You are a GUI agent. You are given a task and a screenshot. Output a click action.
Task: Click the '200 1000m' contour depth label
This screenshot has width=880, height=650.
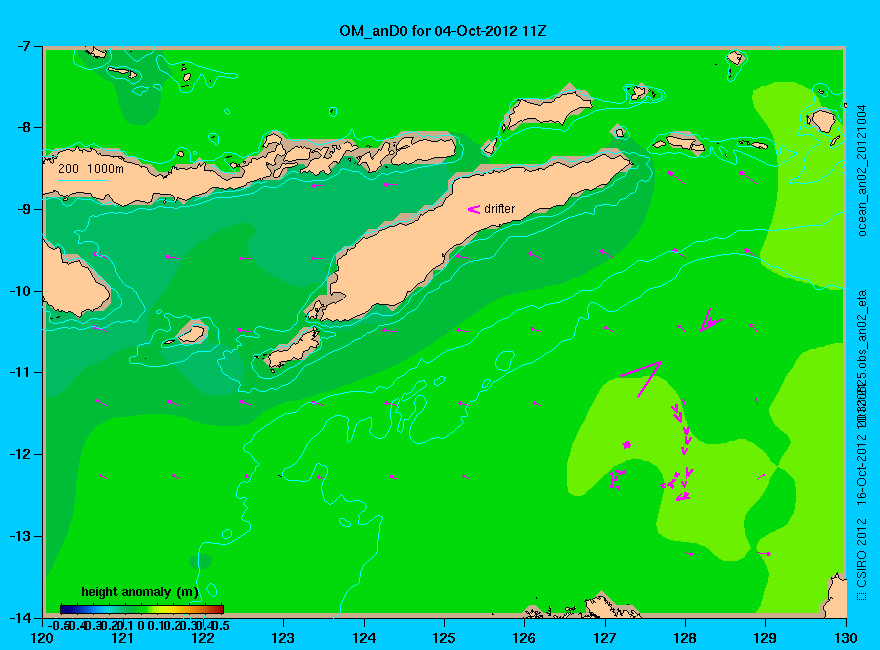tap(91, 168)
